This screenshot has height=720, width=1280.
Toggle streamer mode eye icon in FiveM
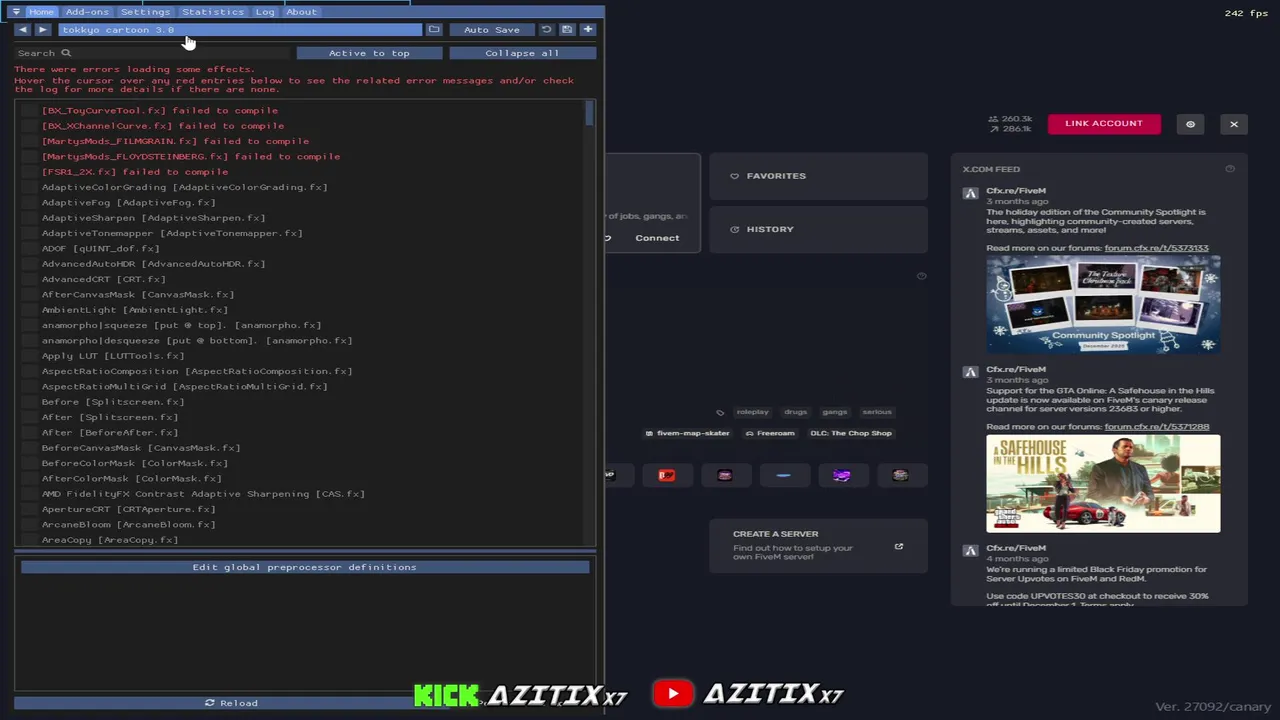pos(1190,124)
